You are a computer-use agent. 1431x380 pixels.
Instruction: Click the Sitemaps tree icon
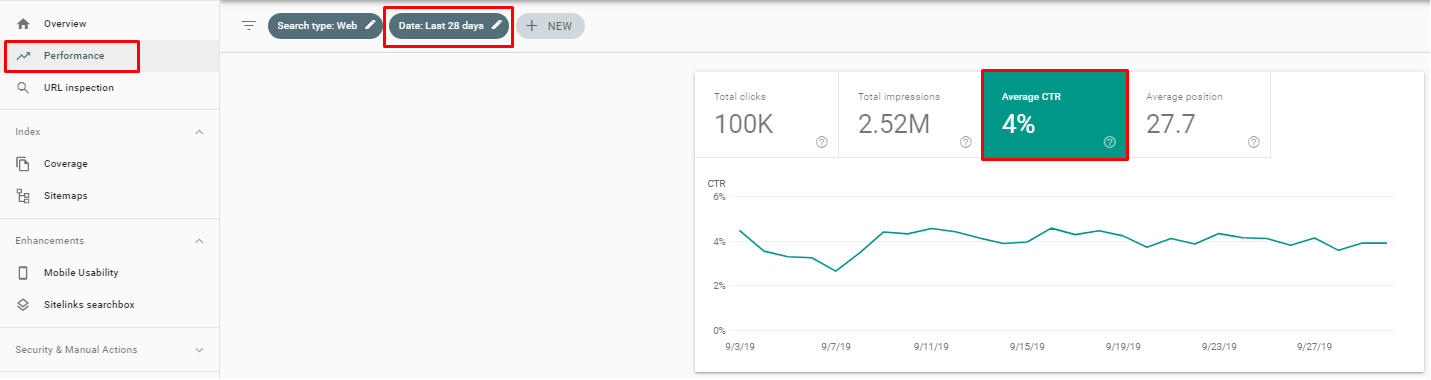pyautogui.click(x=23, y=196)
